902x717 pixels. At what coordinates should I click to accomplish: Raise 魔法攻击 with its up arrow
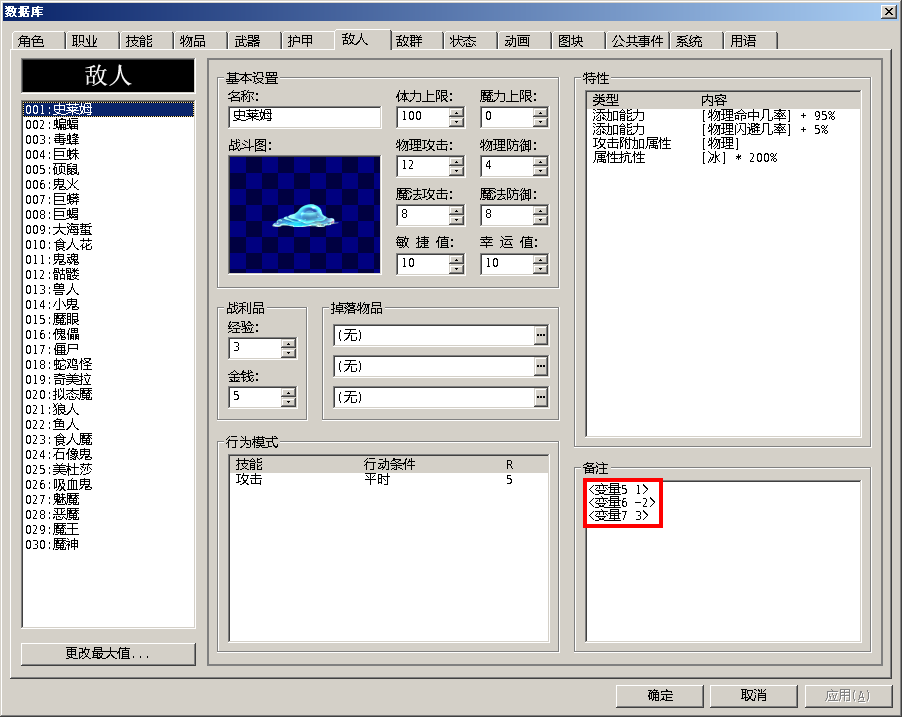point(457,210)
